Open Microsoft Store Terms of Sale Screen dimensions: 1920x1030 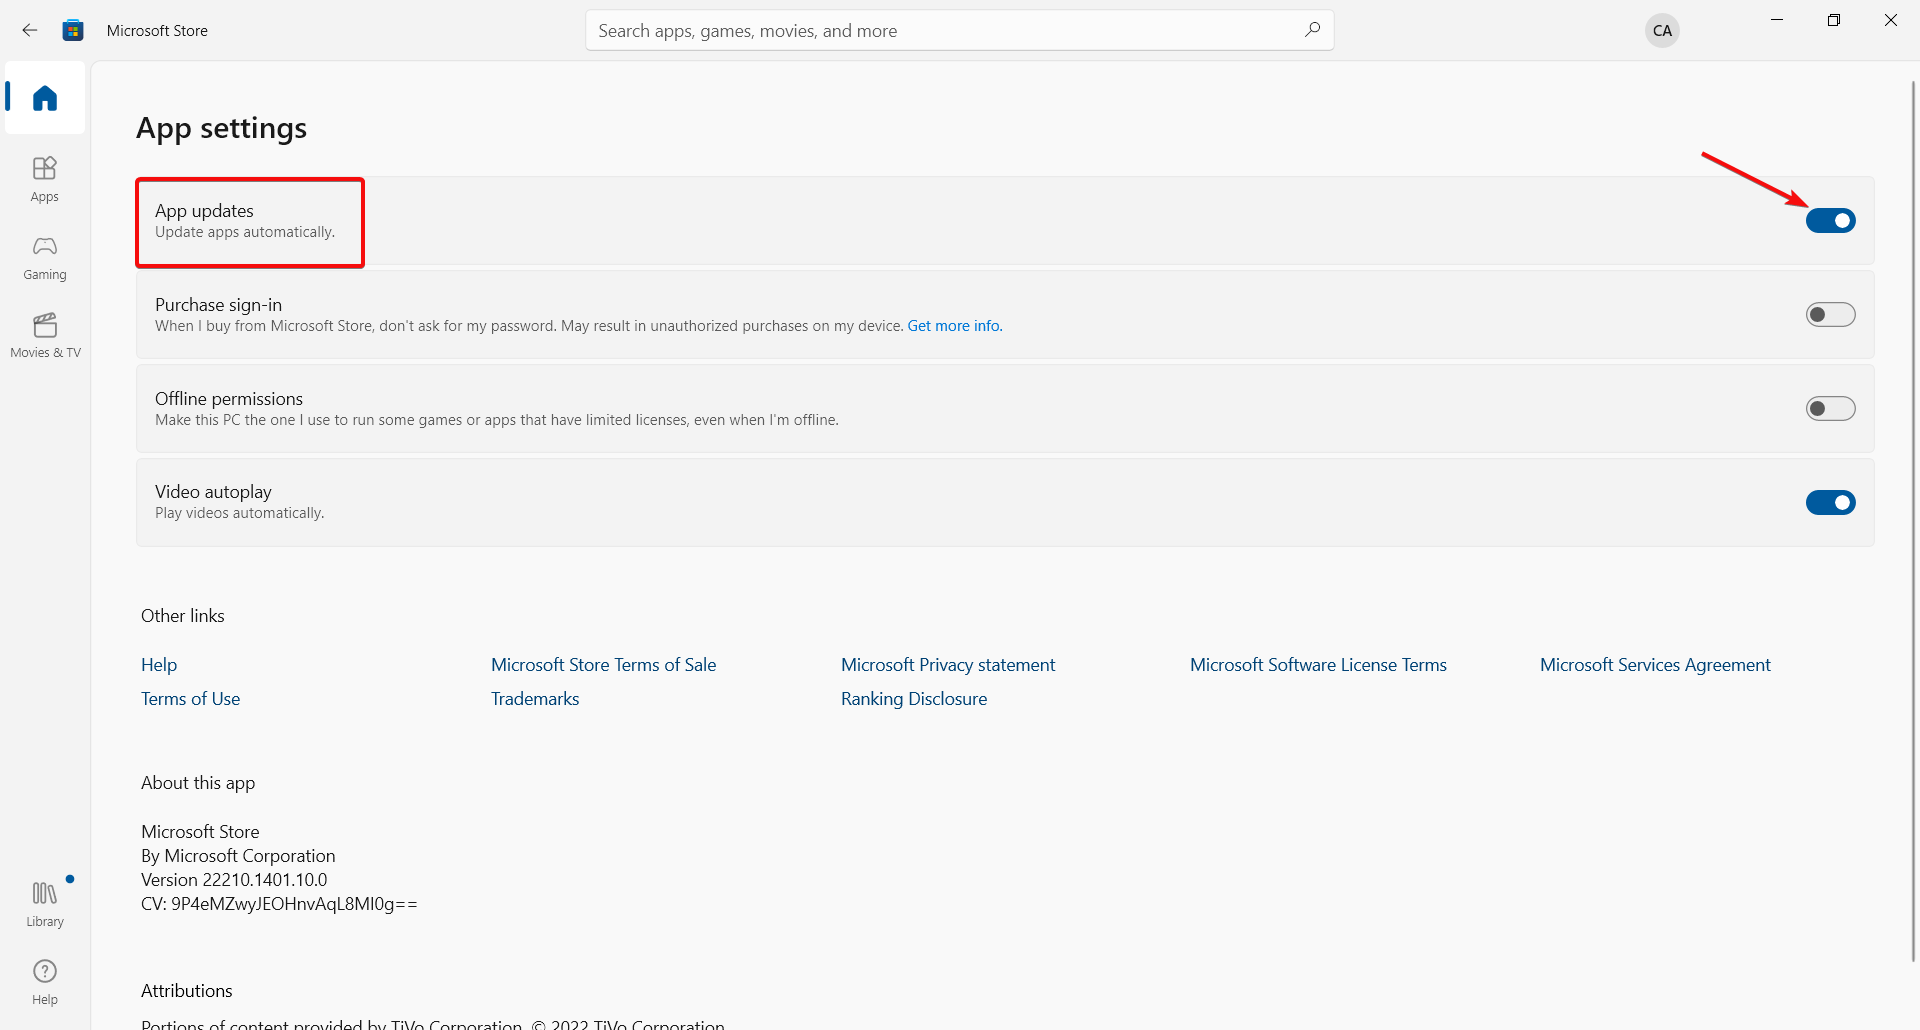[x=603, y=665]
